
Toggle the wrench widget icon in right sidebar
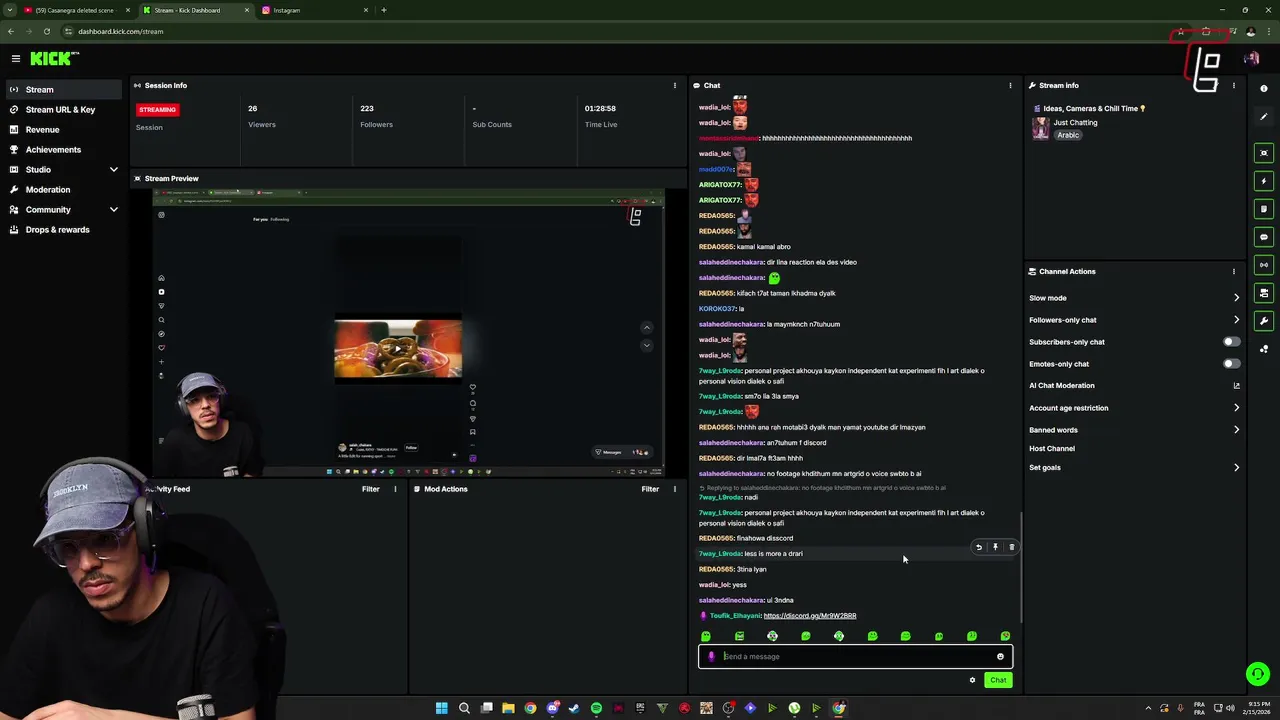1264,321
